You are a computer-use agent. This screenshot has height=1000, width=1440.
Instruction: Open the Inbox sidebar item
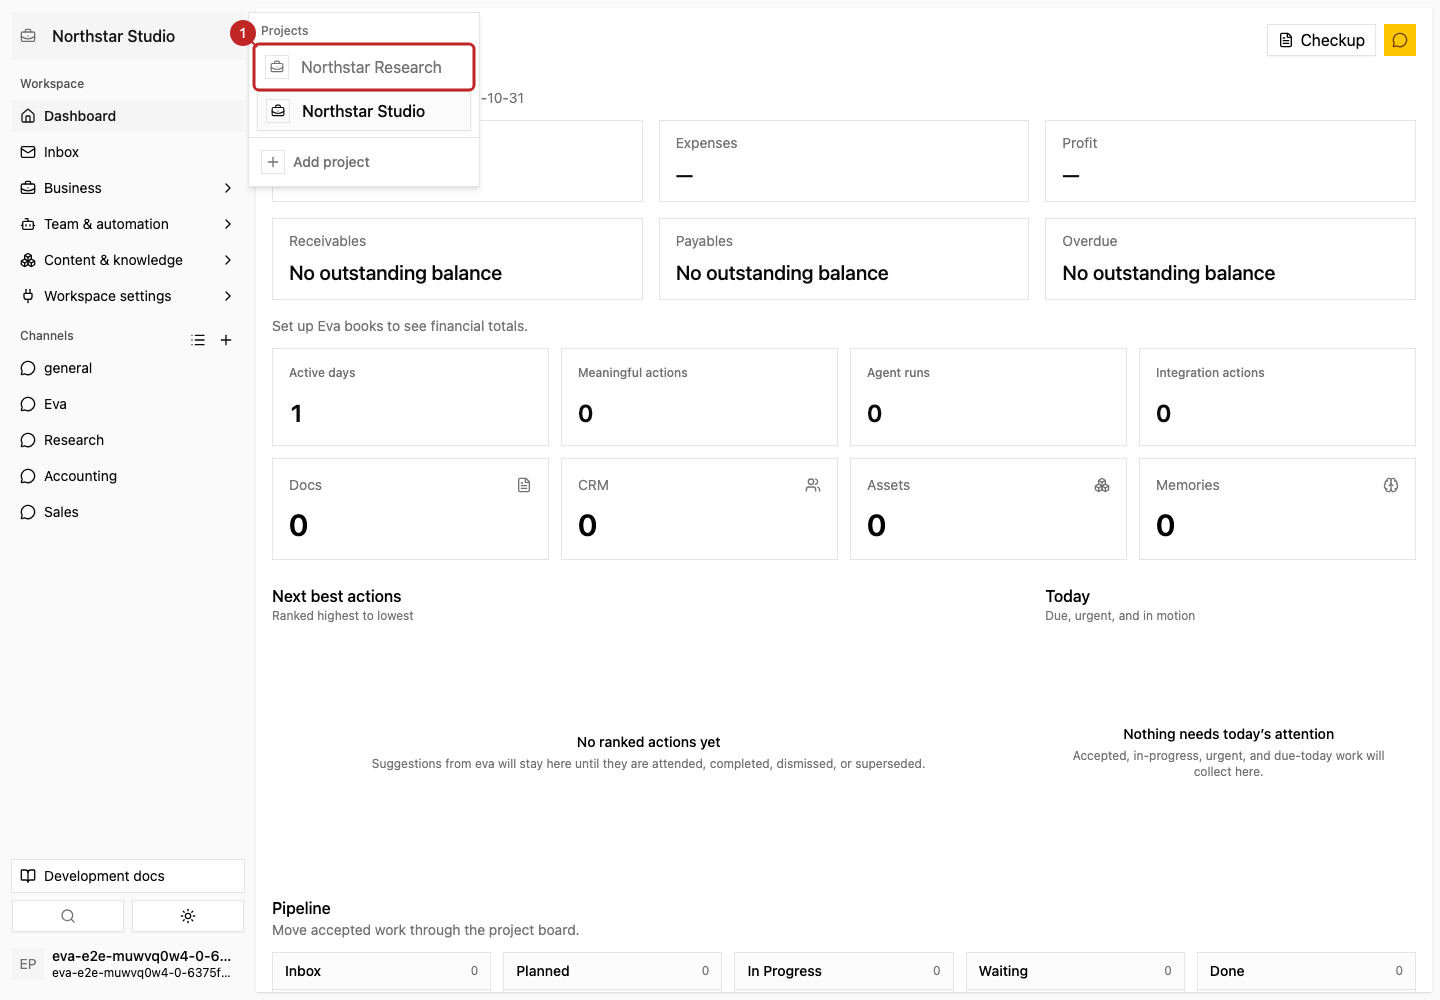pyautogui.click(x=128, y=152)
